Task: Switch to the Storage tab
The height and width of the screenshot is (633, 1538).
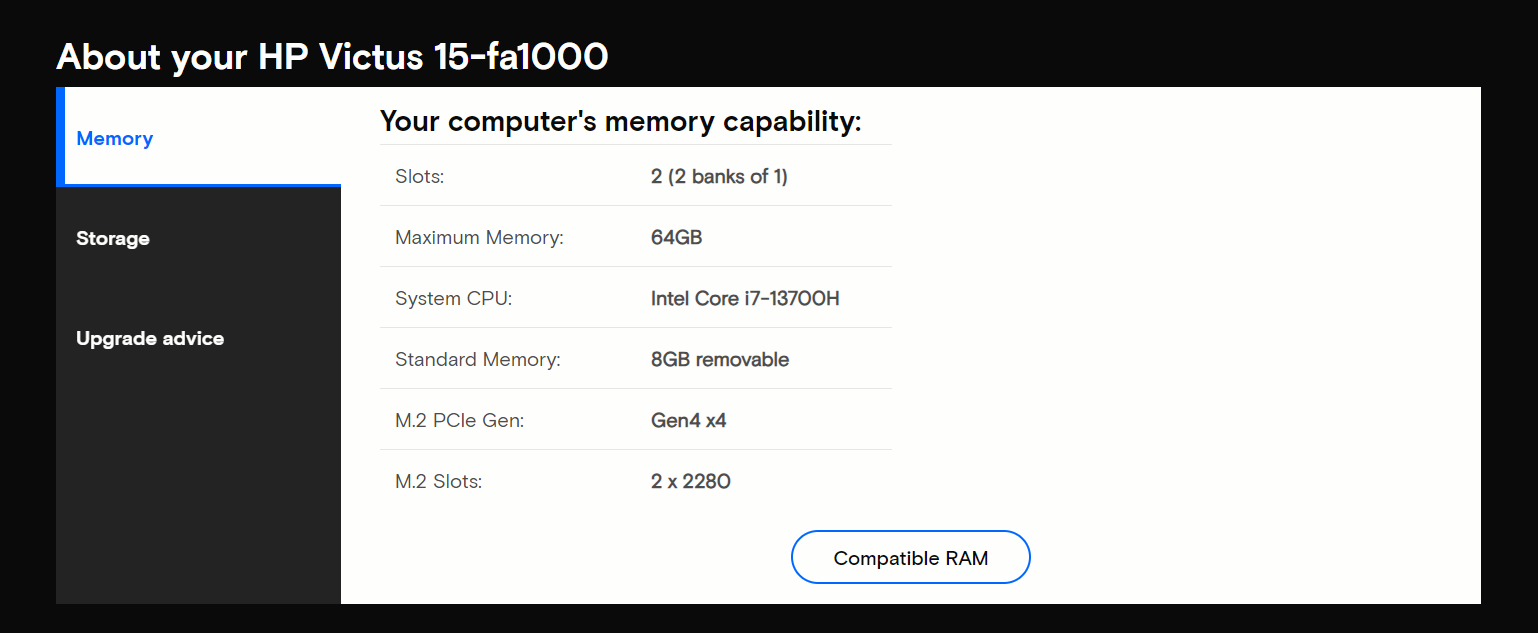Action: click(198, 238)
